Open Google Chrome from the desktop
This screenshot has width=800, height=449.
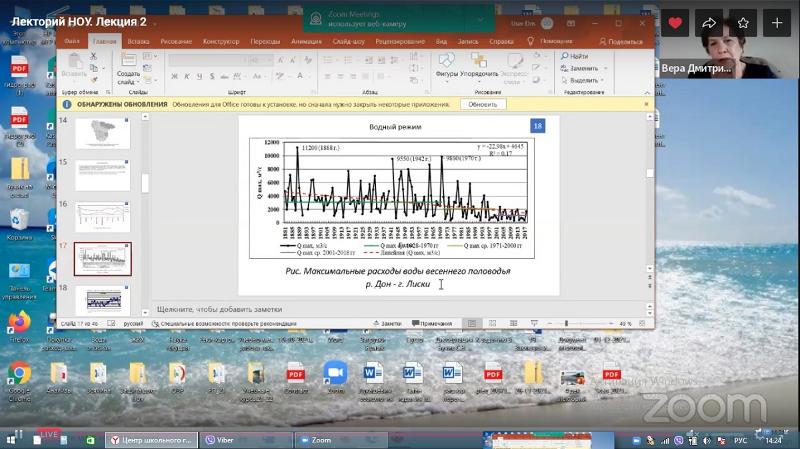point(19,373)
